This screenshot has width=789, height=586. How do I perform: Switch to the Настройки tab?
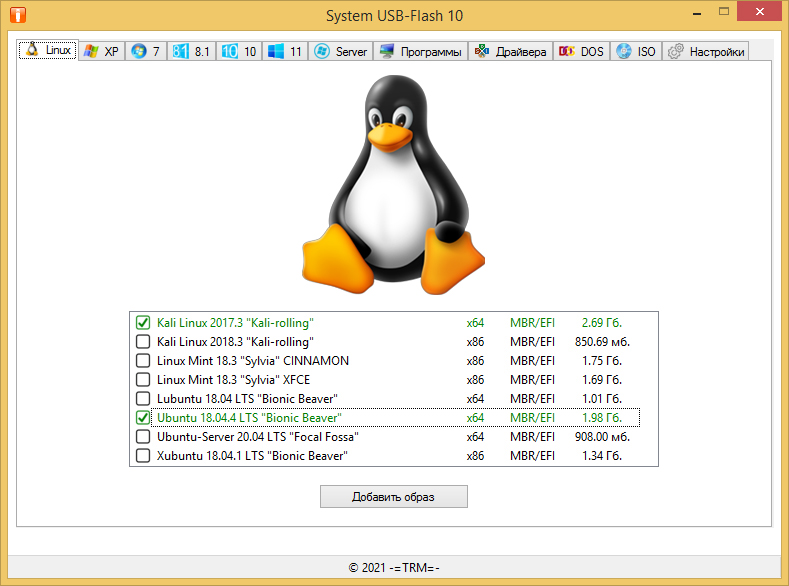click(705, 51)
